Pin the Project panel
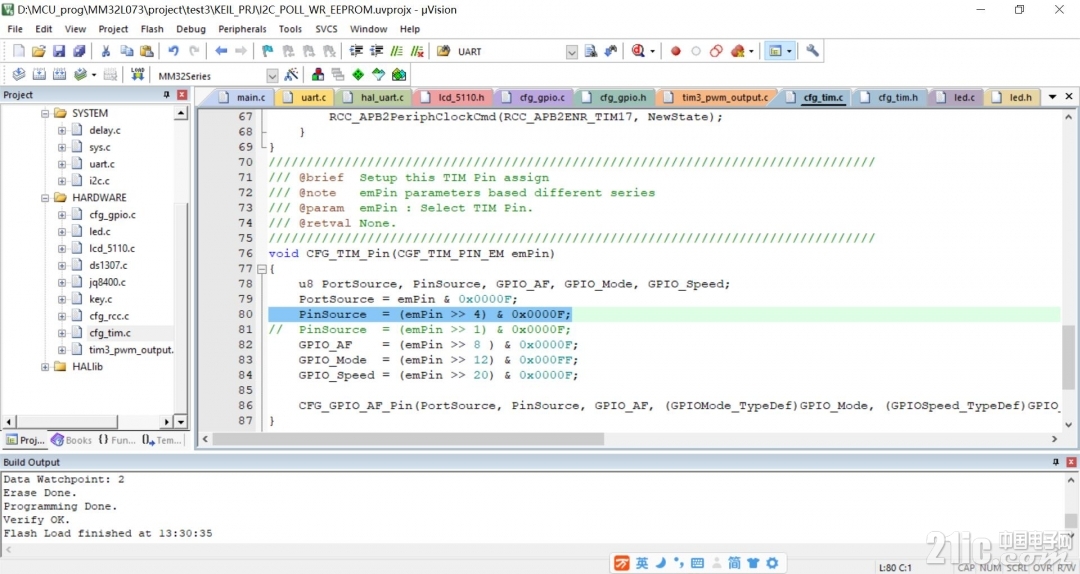 pos(167,94)
